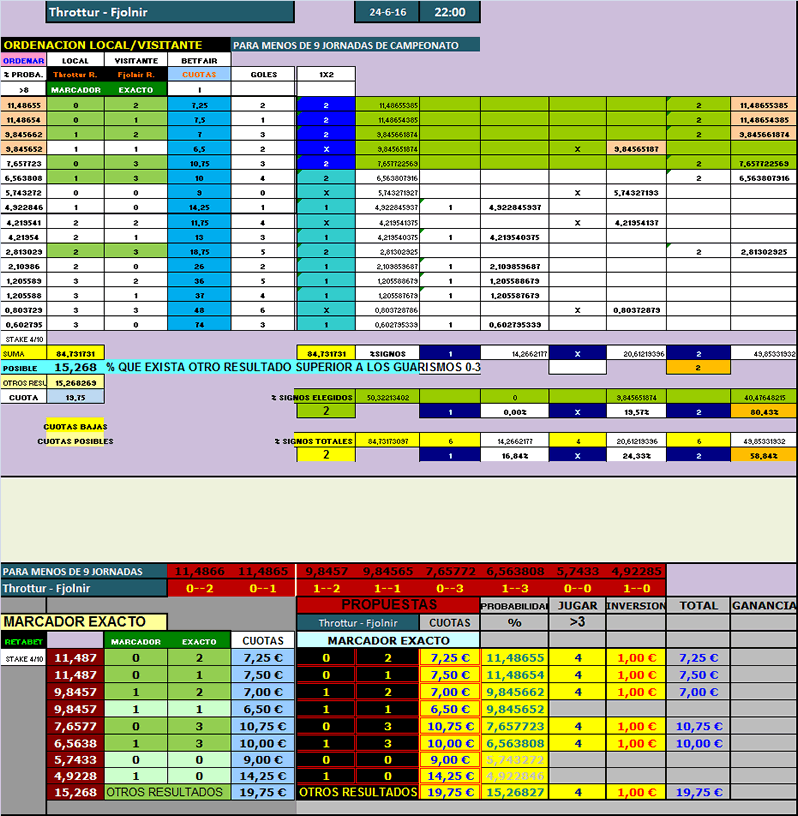Click the 15,26827 probability cell

514,792
